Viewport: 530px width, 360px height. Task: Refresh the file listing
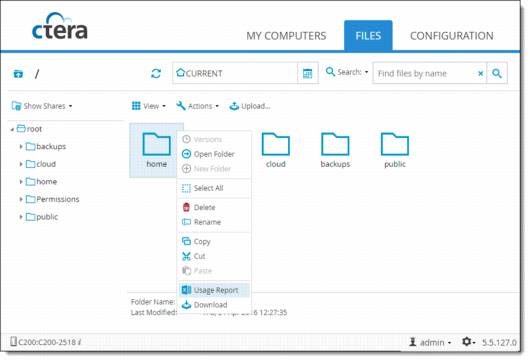156,73
